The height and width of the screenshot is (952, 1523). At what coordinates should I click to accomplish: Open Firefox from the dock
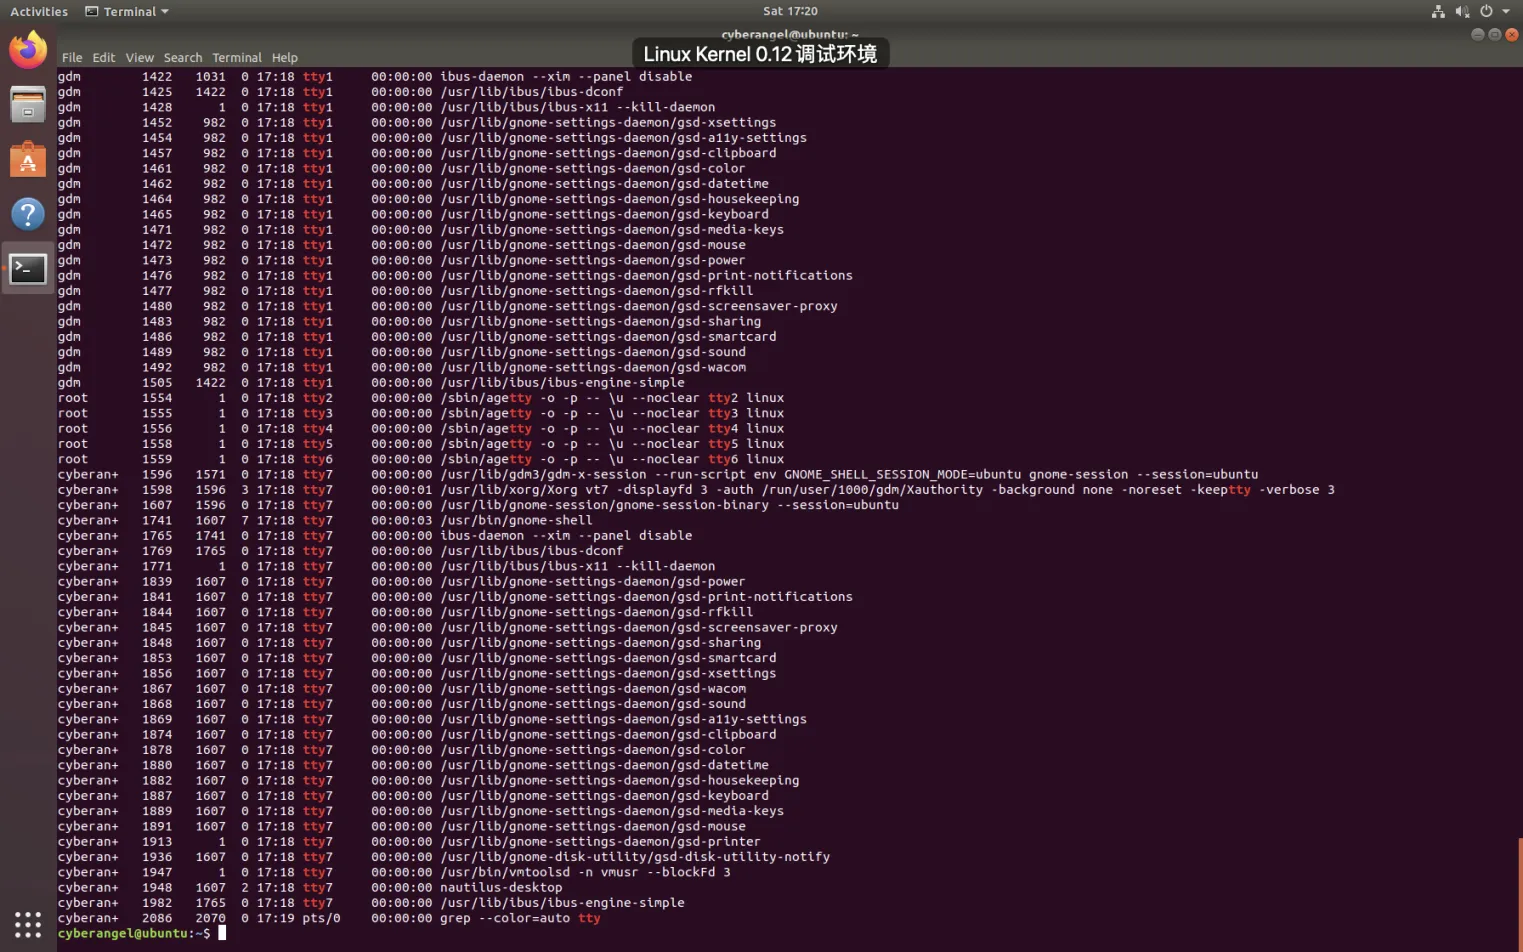tap(28, 50)
